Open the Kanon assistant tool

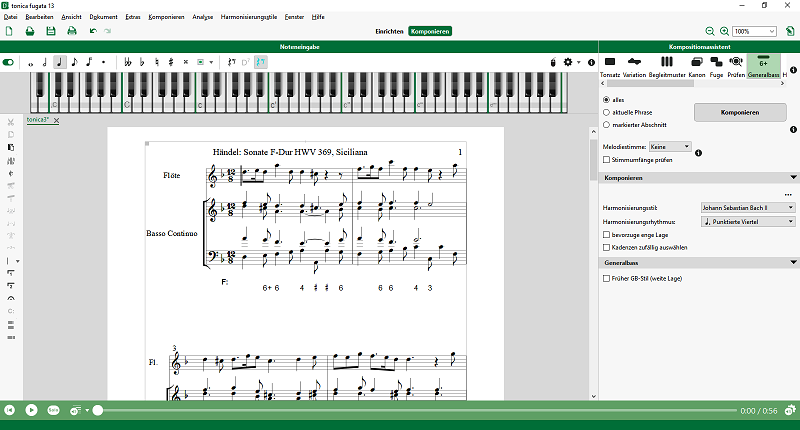[696, 67]
